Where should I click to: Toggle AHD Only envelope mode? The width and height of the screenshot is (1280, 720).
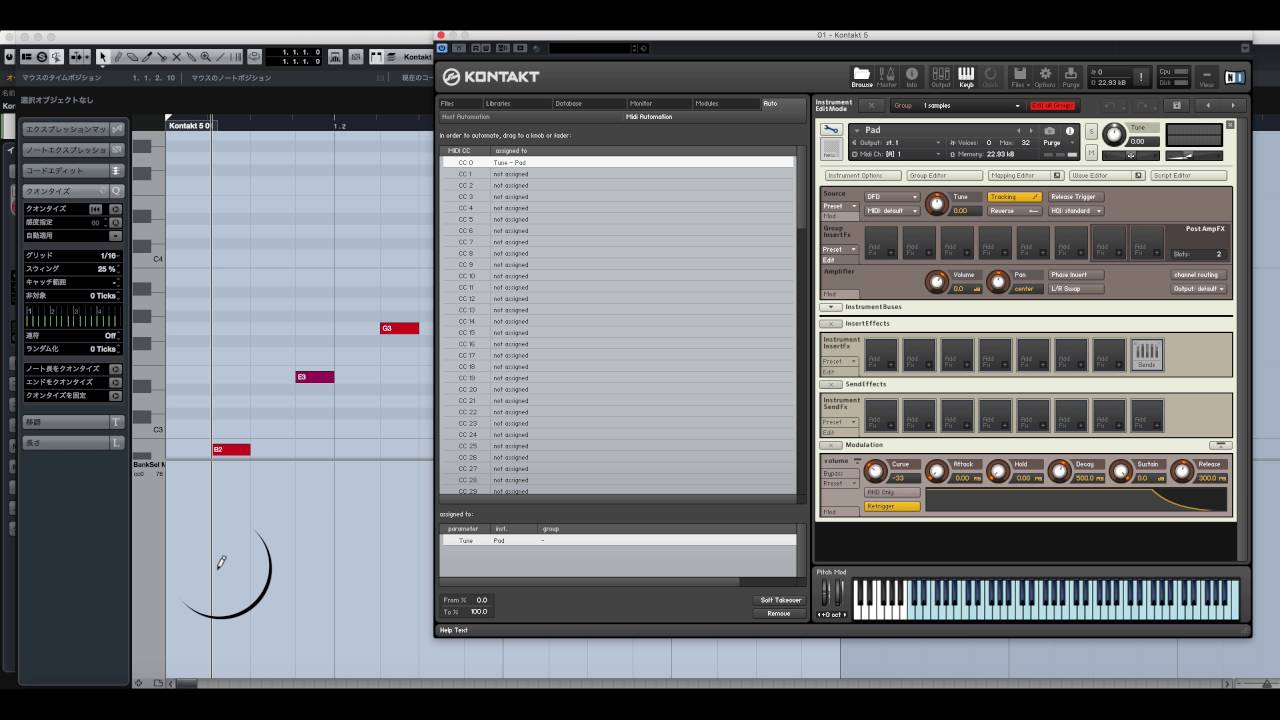[x=892, y=493]
